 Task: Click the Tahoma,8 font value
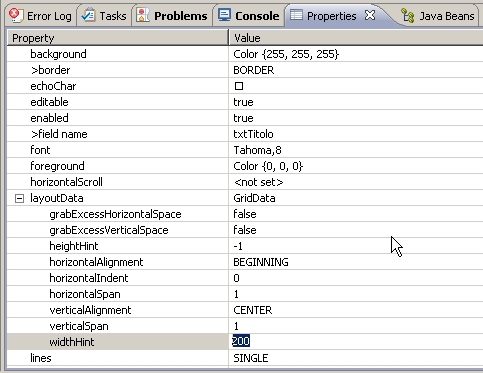pos(257,150)
